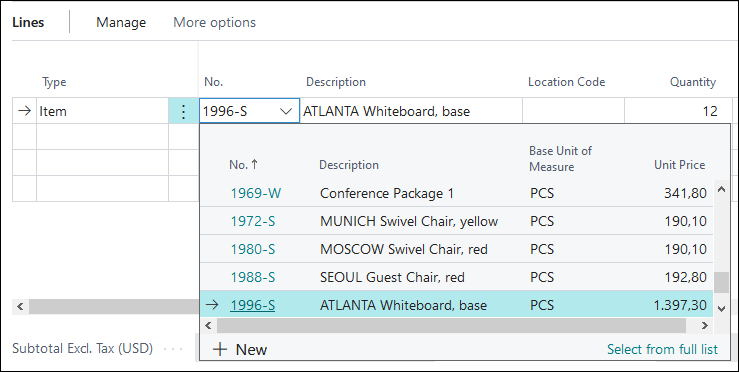Viewport: 739px width, 372px height.
Task: Click unit price 192,80
Action: click(x=685, y=277)
